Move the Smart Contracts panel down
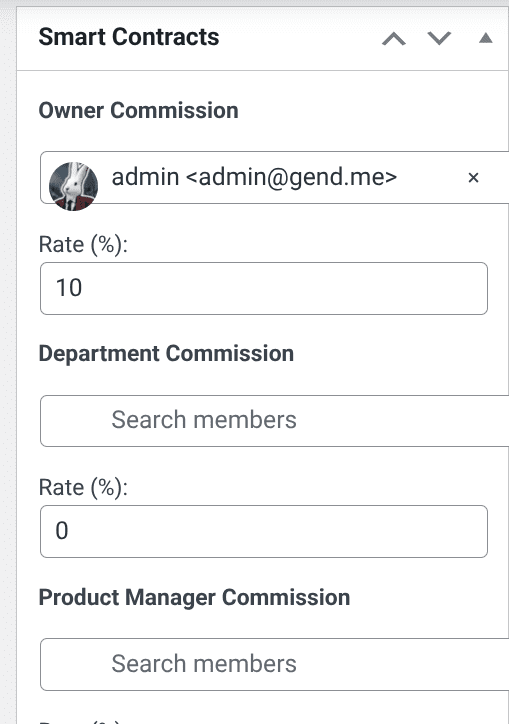Image resolution: width=509 pixels, height=724 pixels. (x=439, y=39)
